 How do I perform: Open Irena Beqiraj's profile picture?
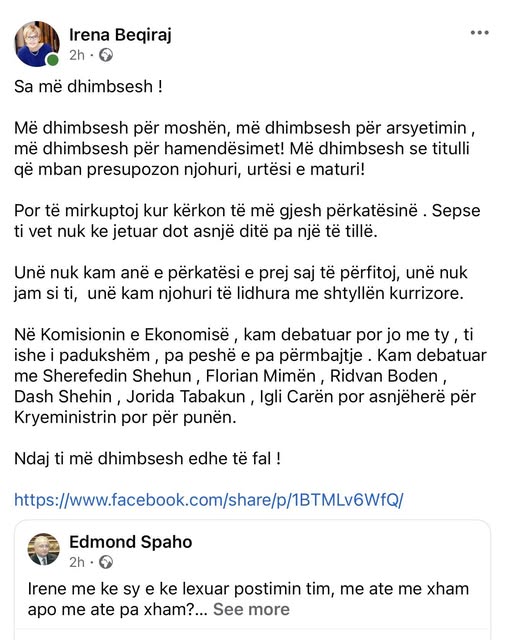[x=37, y=43]
